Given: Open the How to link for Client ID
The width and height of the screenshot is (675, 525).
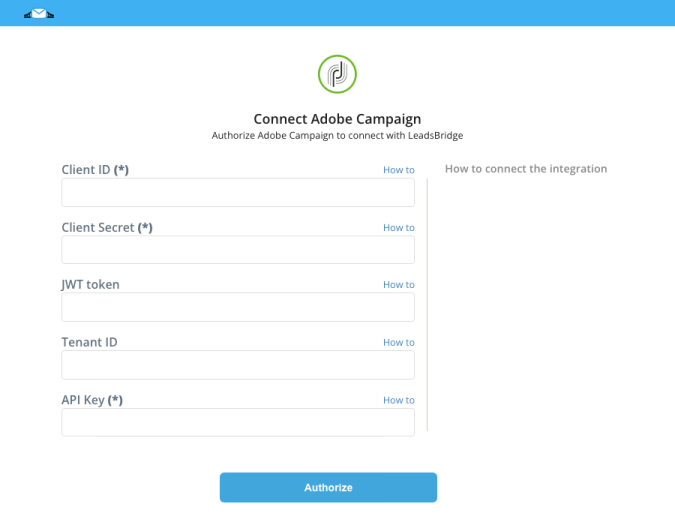Looking at the screenshot, I should [399, 170].
